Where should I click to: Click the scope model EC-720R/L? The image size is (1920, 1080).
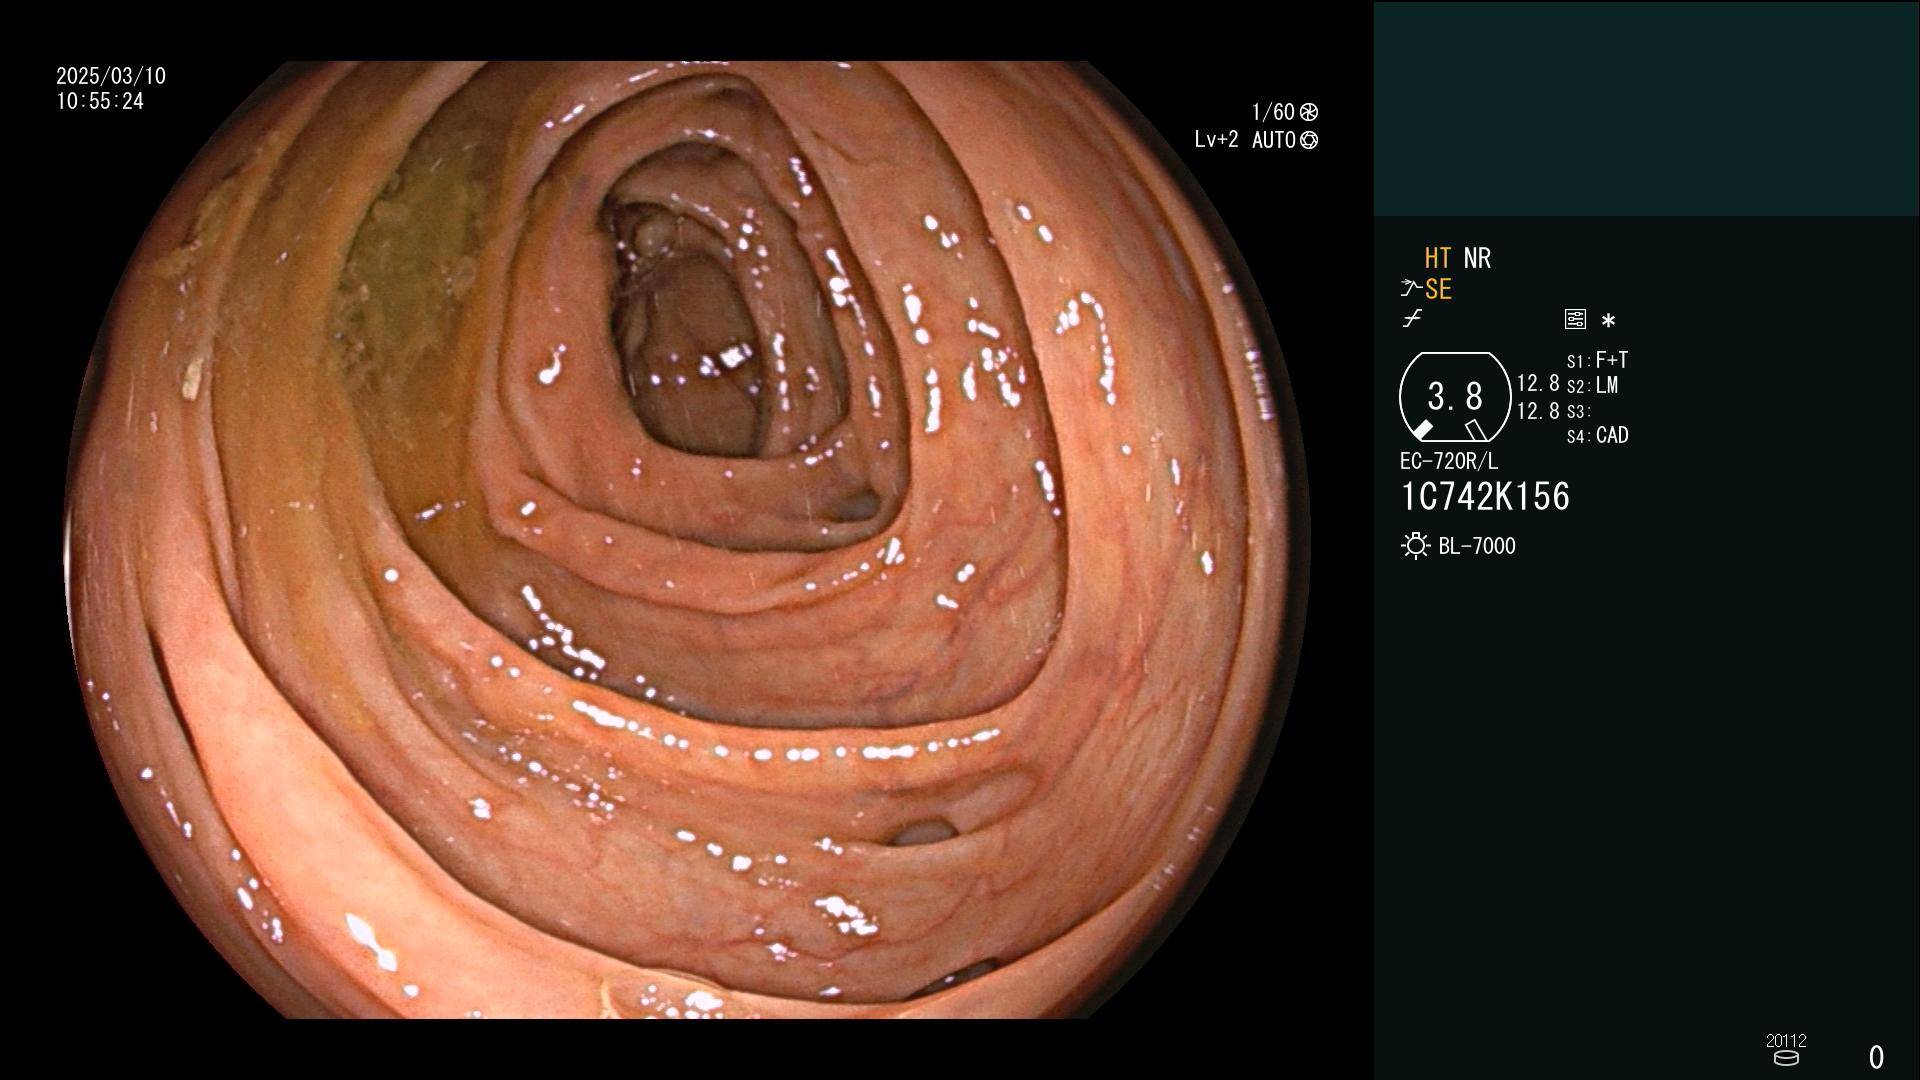1449,462
